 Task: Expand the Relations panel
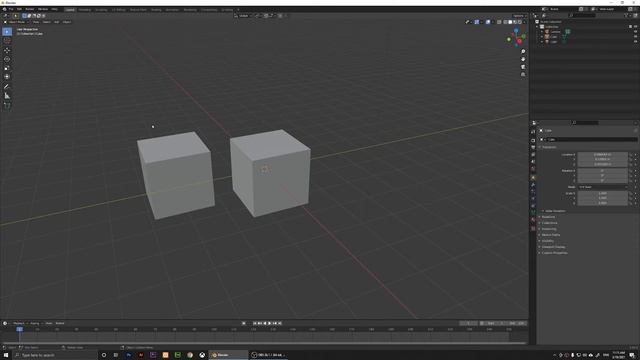[548, 217]
